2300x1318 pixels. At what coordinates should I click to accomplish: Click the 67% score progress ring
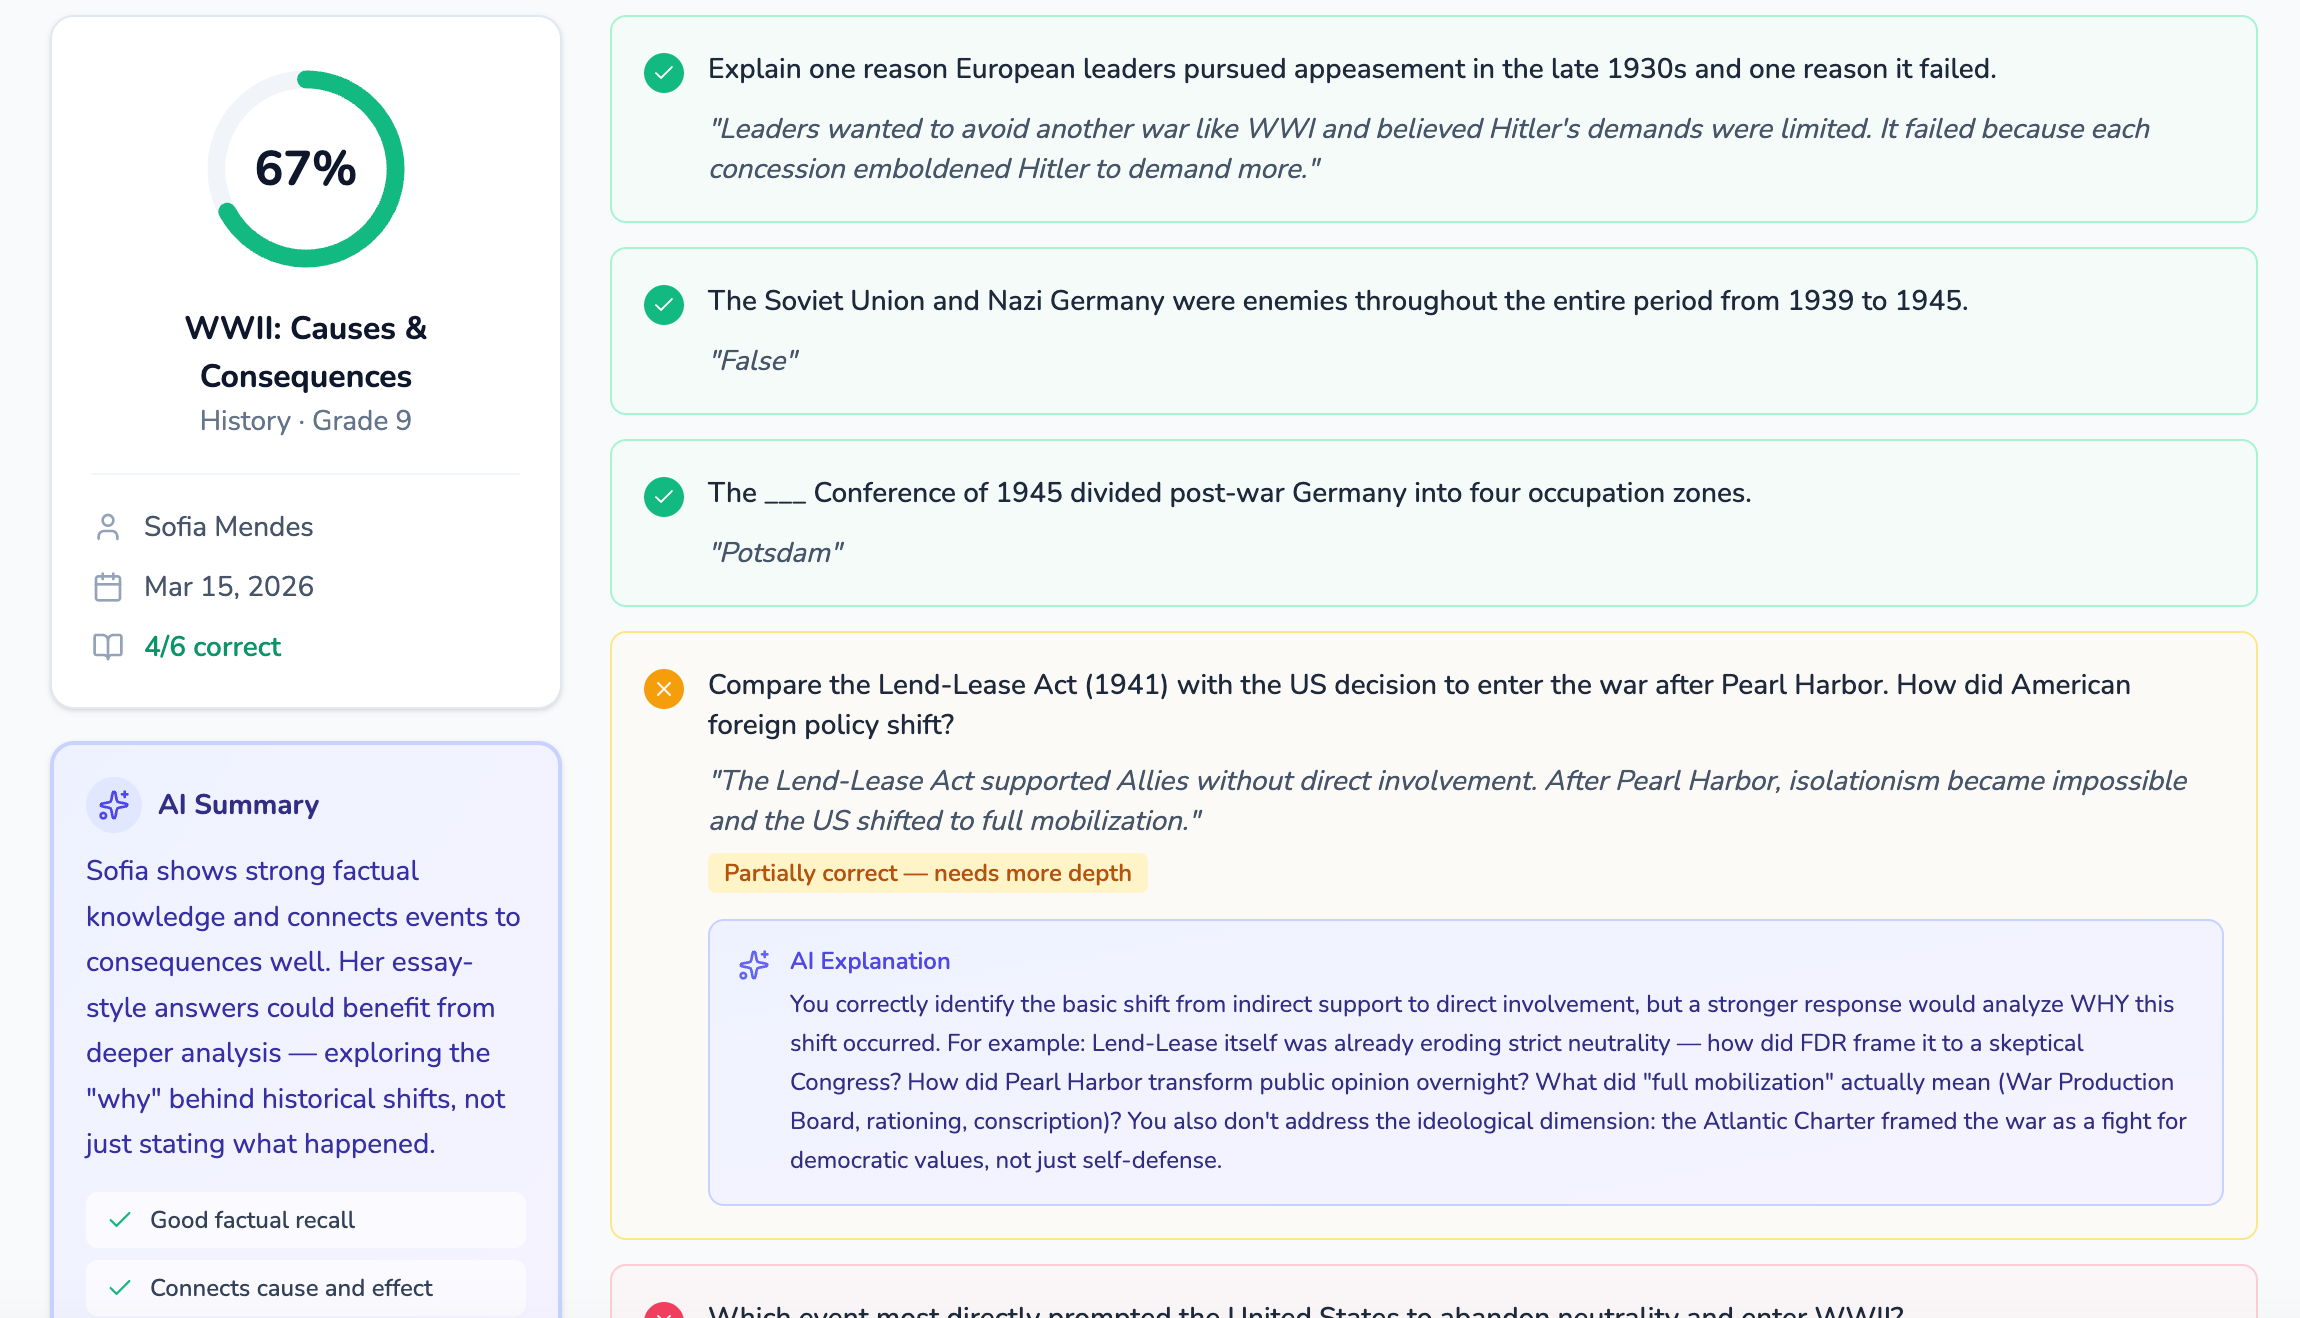coord(306,168)
